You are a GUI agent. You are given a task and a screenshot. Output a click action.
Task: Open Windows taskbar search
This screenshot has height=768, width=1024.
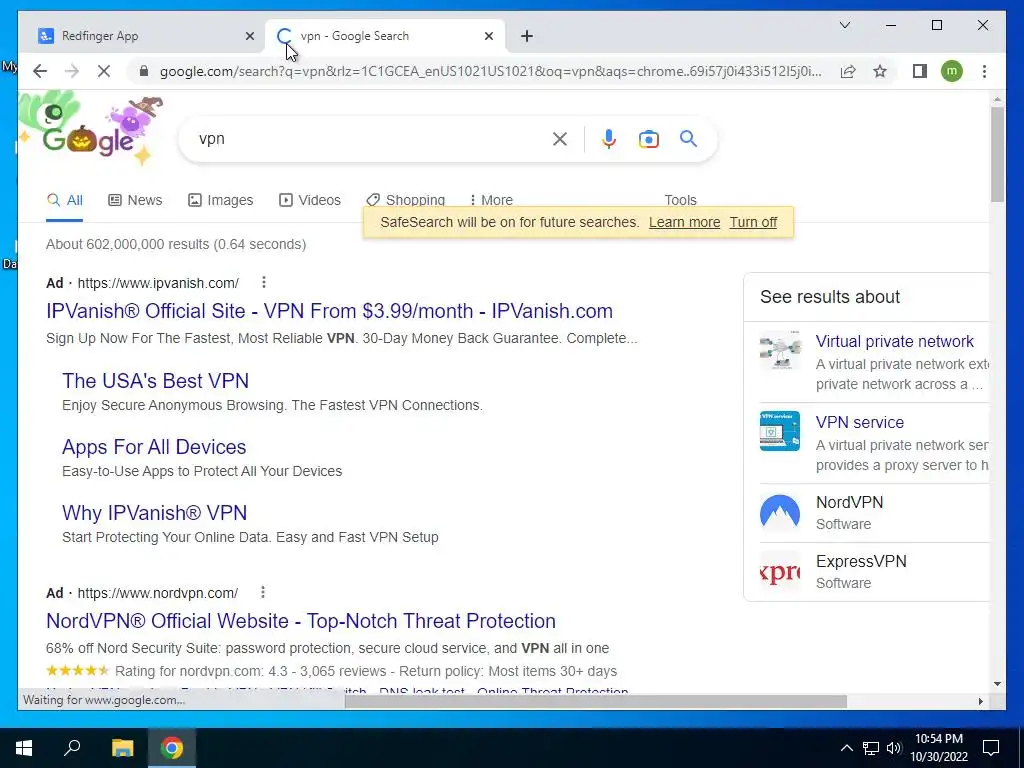tap(72, 748)
